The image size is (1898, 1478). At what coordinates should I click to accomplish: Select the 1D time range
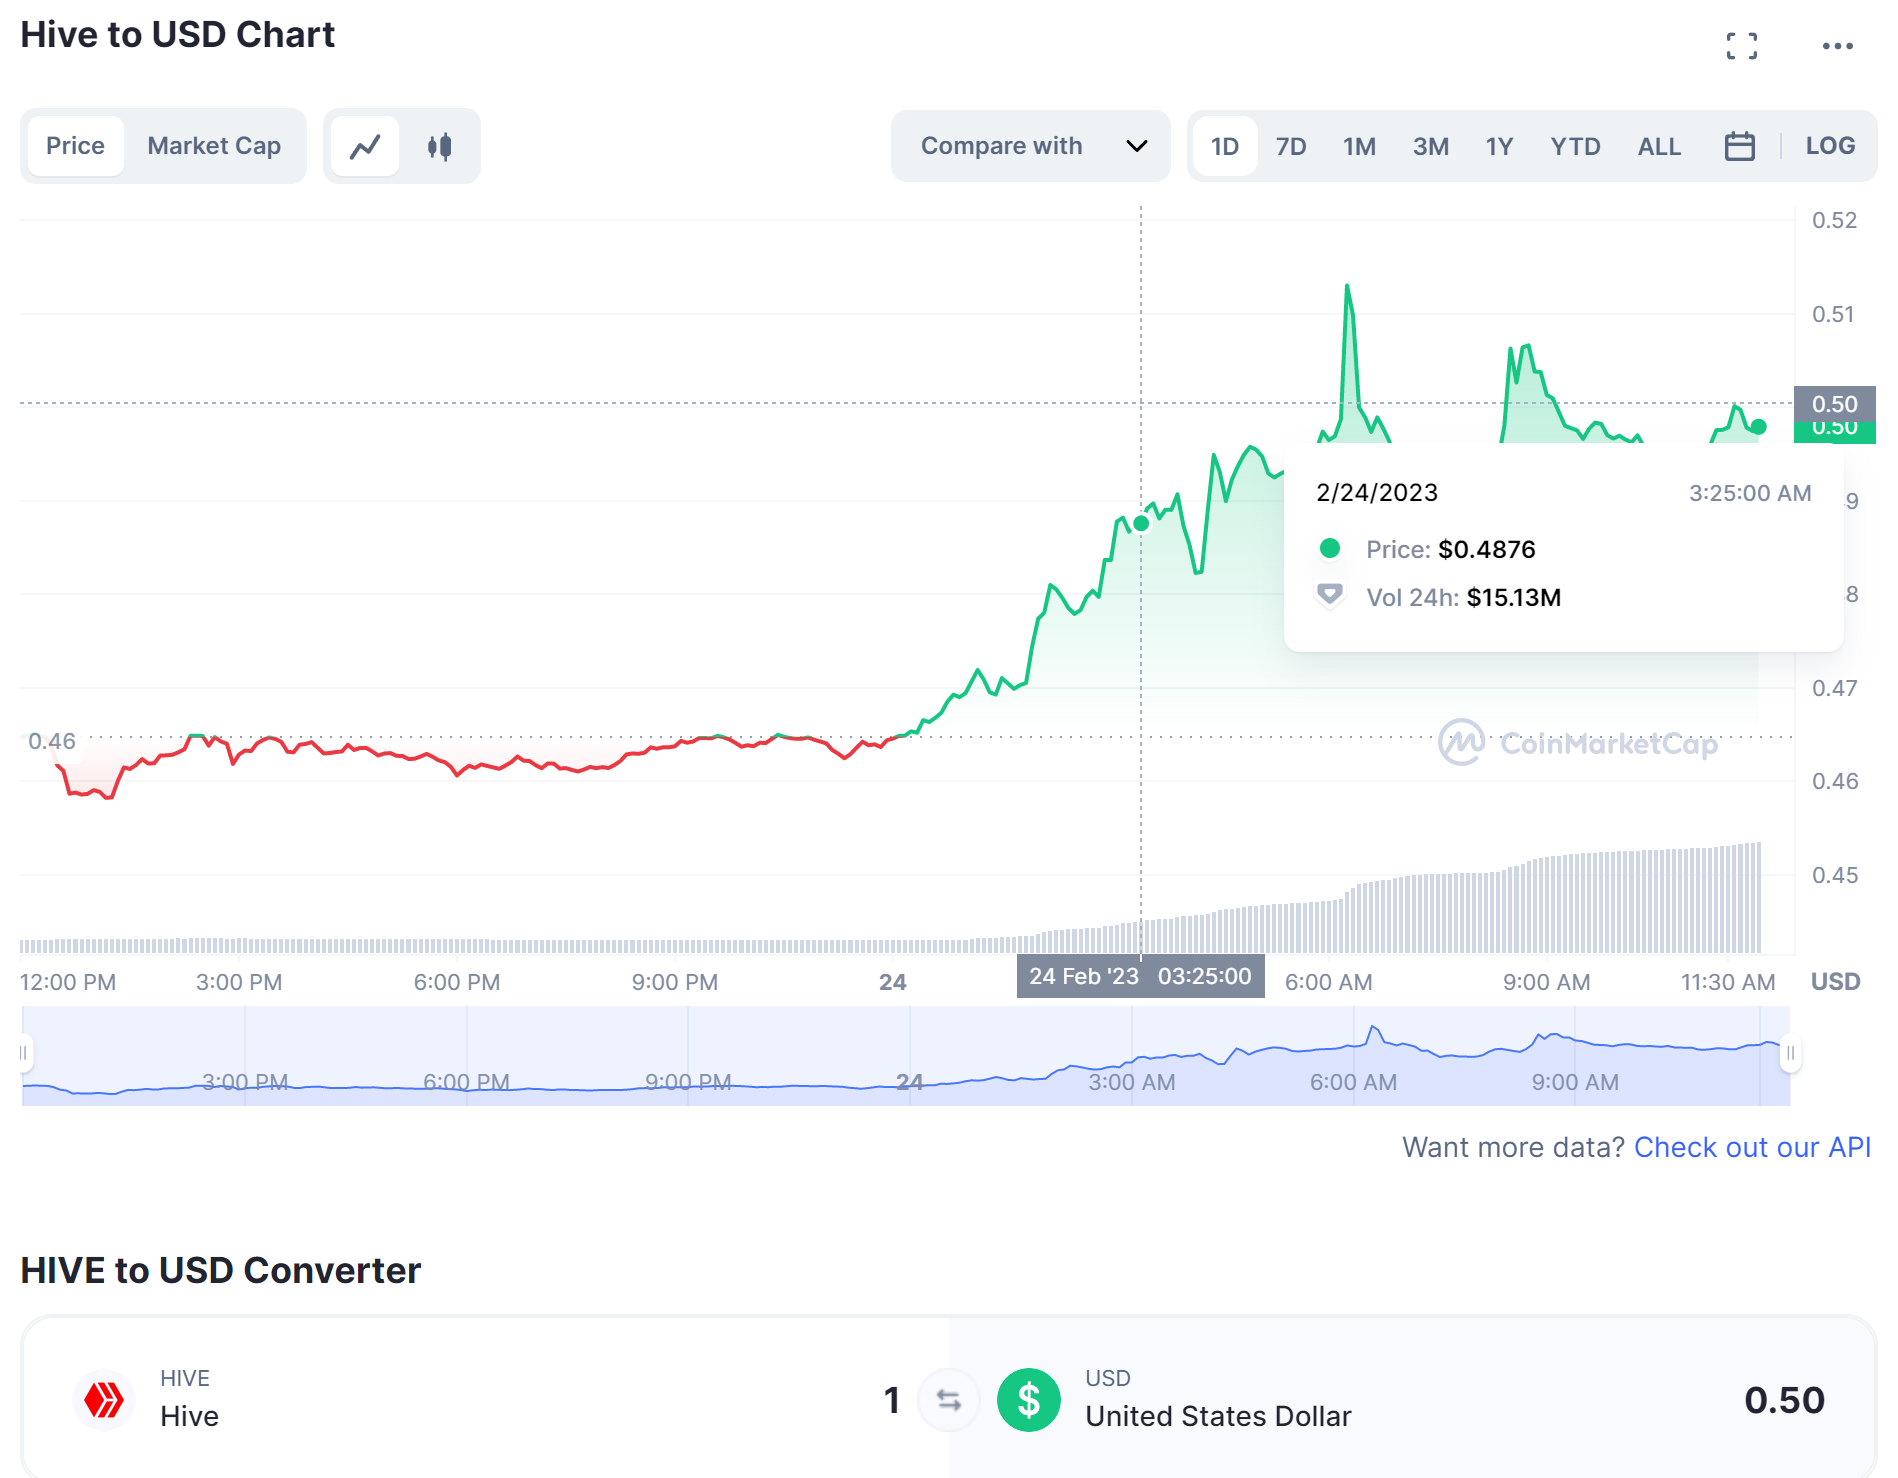point(1224,146)
